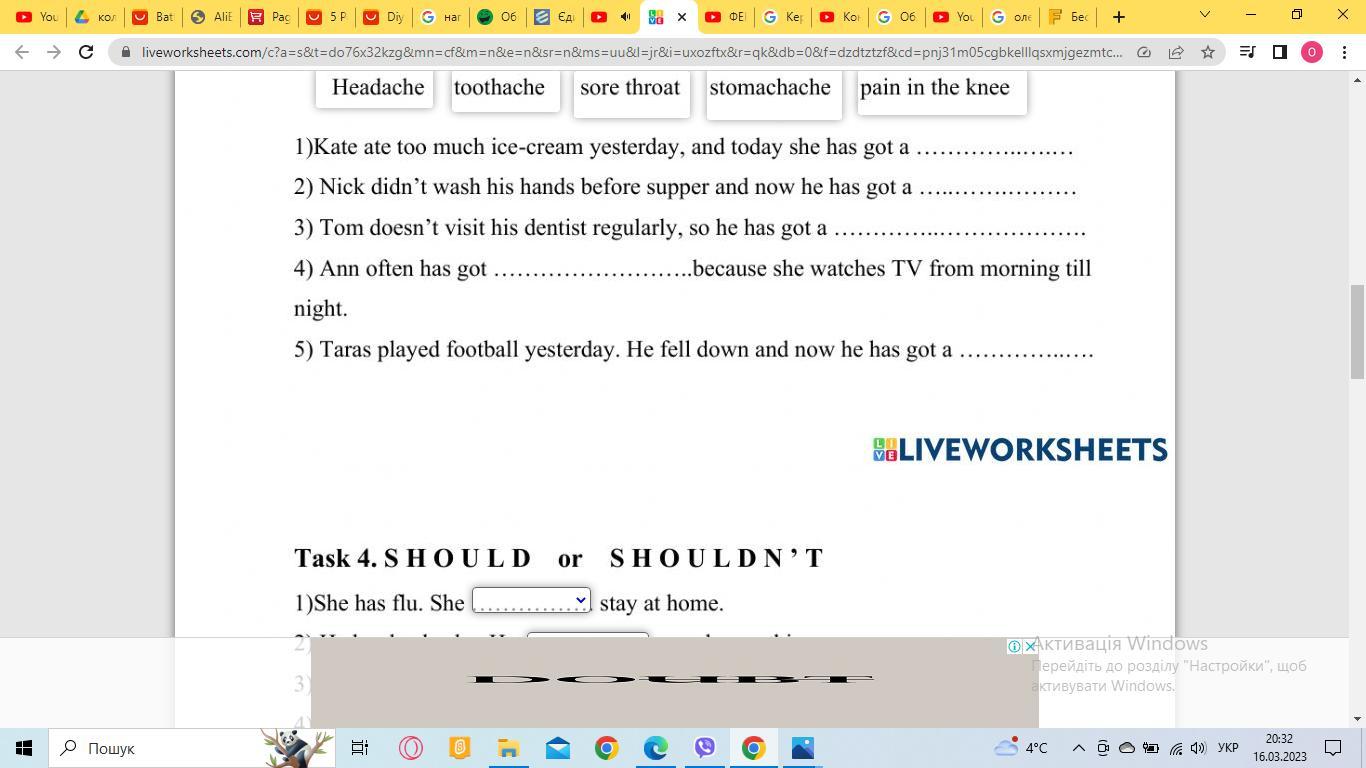The image size is (1366, 768).
Task: Open the volume control in the tray
Action: tap(1198, 748)
